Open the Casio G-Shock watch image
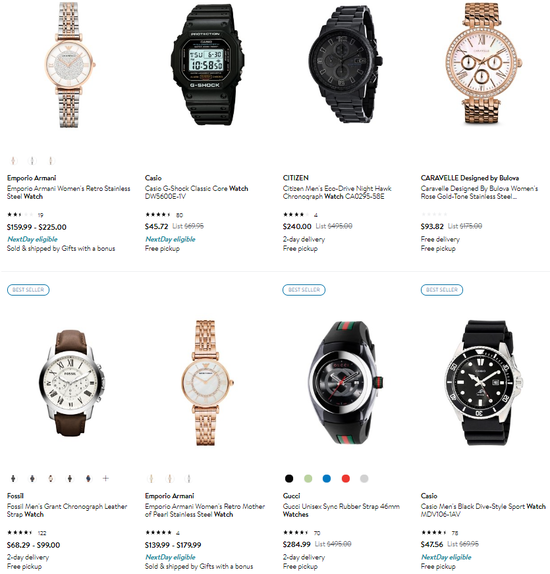Screen dimensions: 550x574 pyautogui.click(x=207, y=65)
